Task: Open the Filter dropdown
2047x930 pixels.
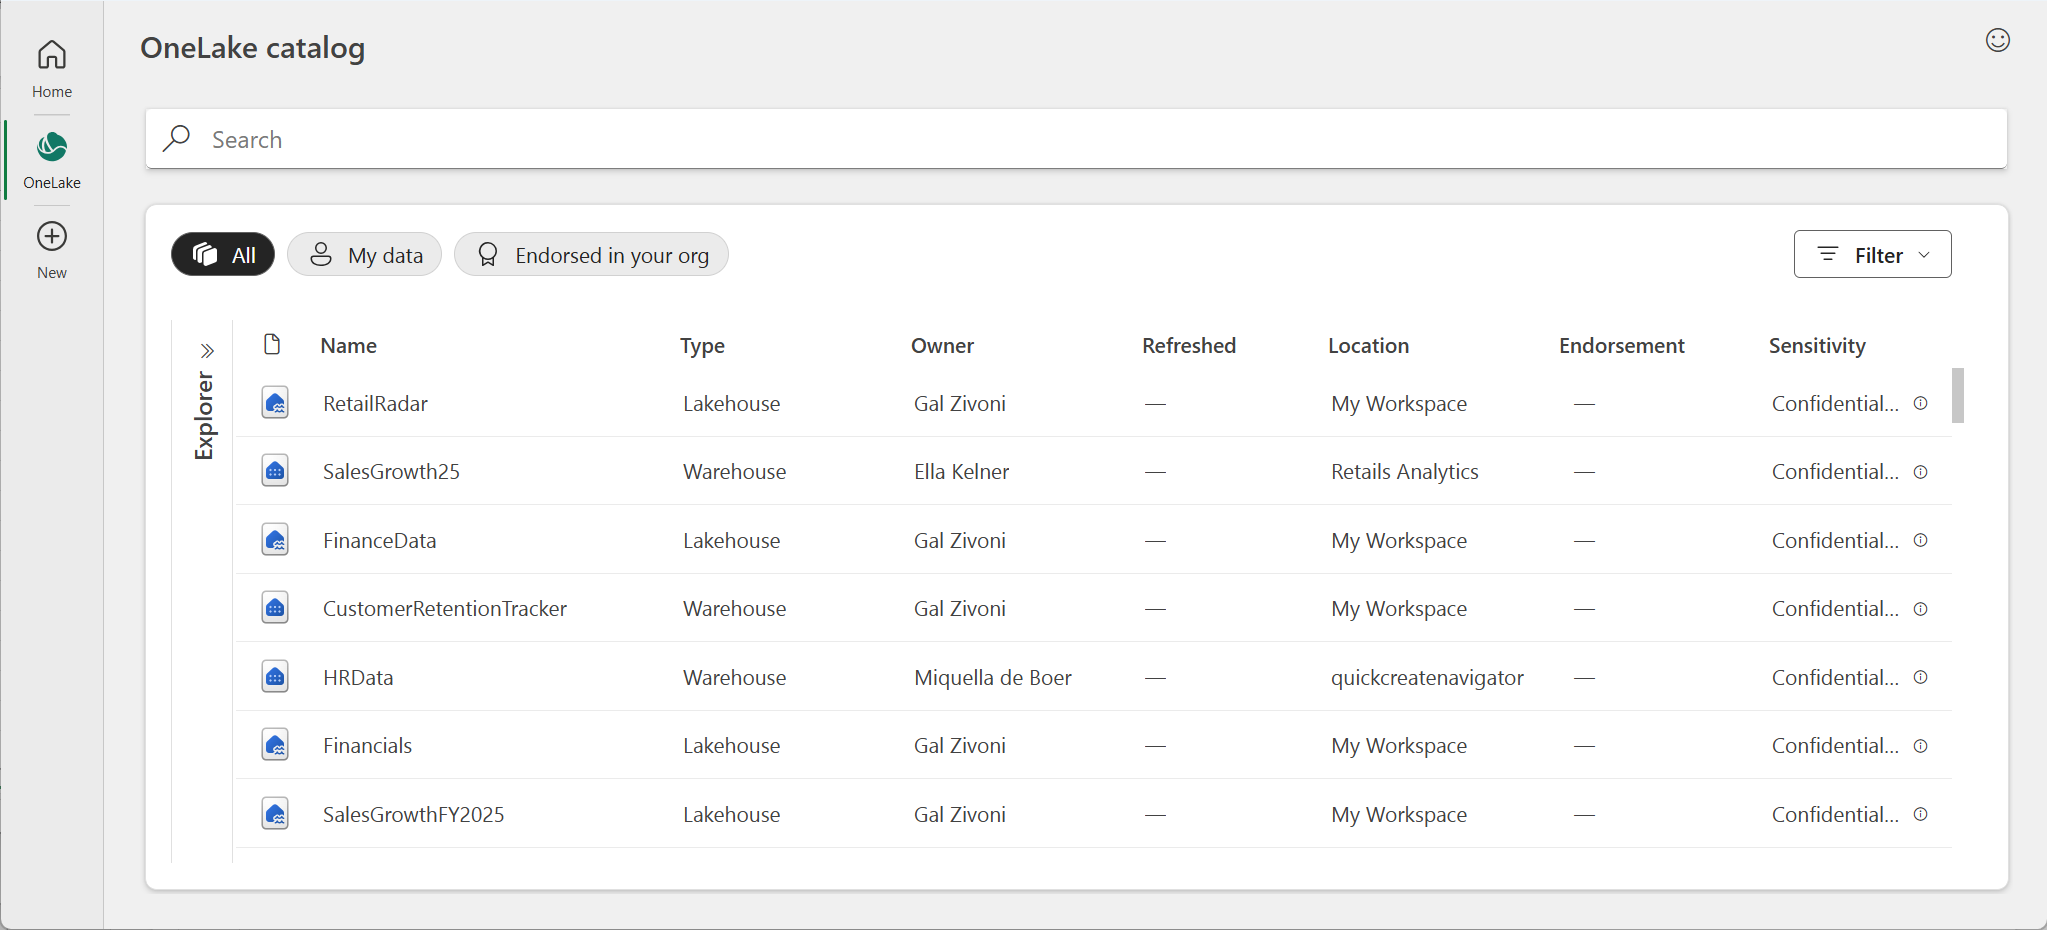Action: click(1872, 255)
